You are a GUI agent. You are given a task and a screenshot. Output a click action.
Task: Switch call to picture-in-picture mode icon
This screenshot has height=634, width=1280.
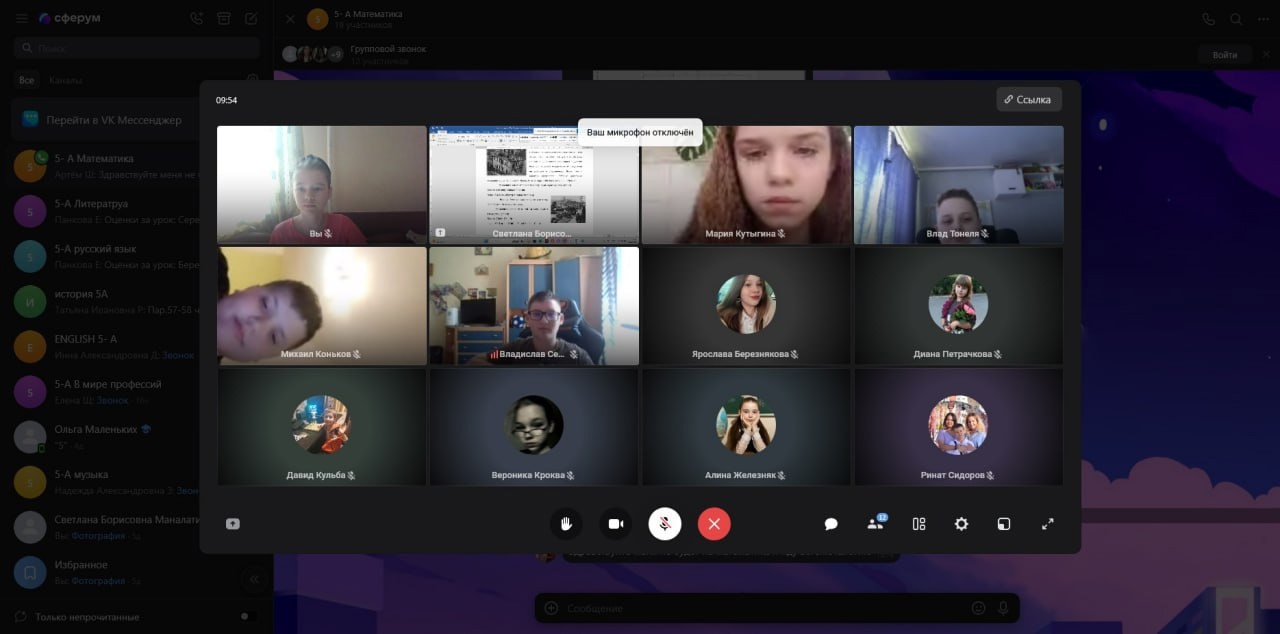click(1004, 524)
